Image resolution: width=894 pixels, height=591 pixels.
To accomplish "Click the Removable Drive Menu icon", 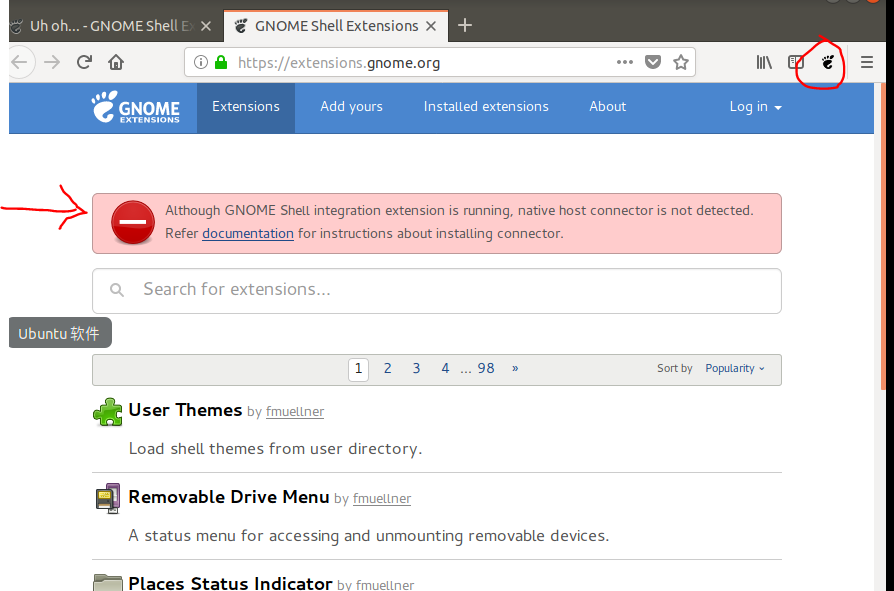I will point(108,499).
